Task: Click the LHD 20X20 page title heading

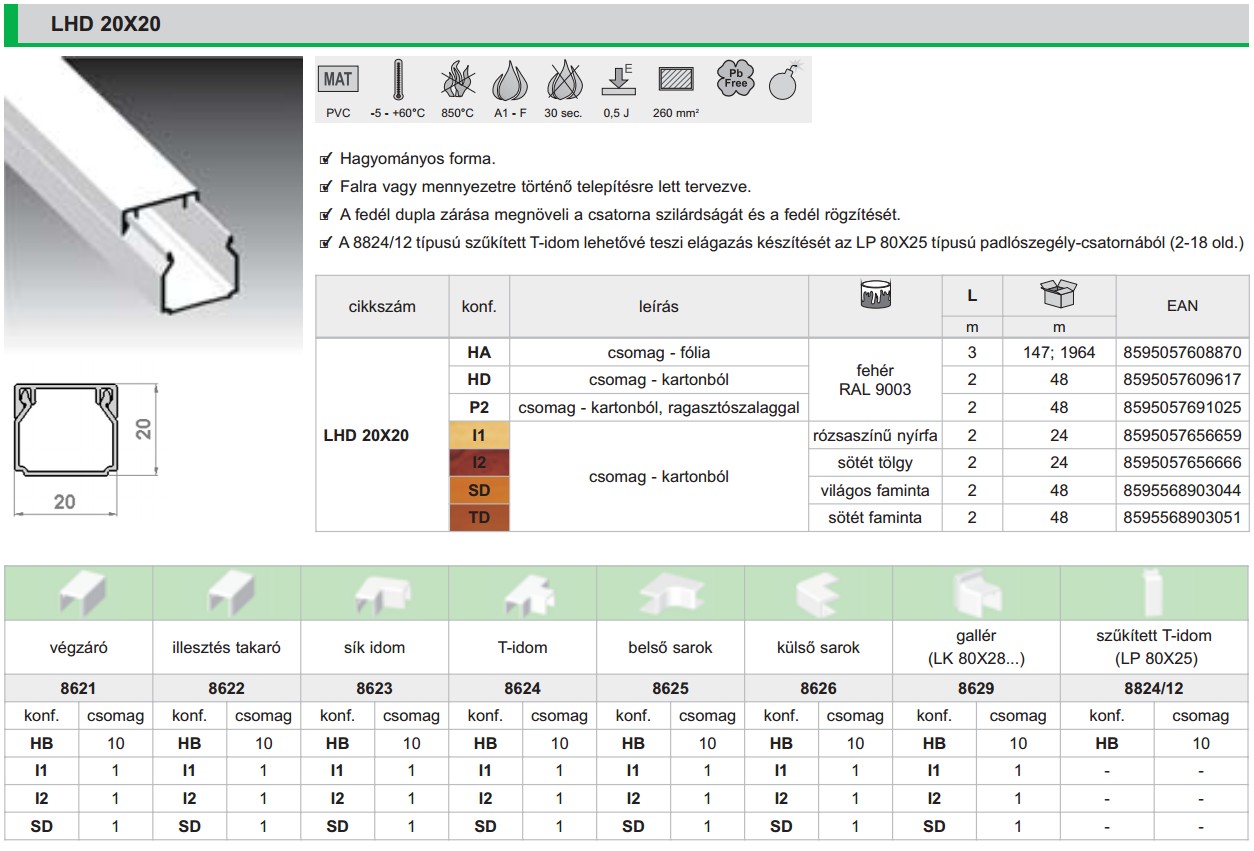Action: [x=106, y=25]
